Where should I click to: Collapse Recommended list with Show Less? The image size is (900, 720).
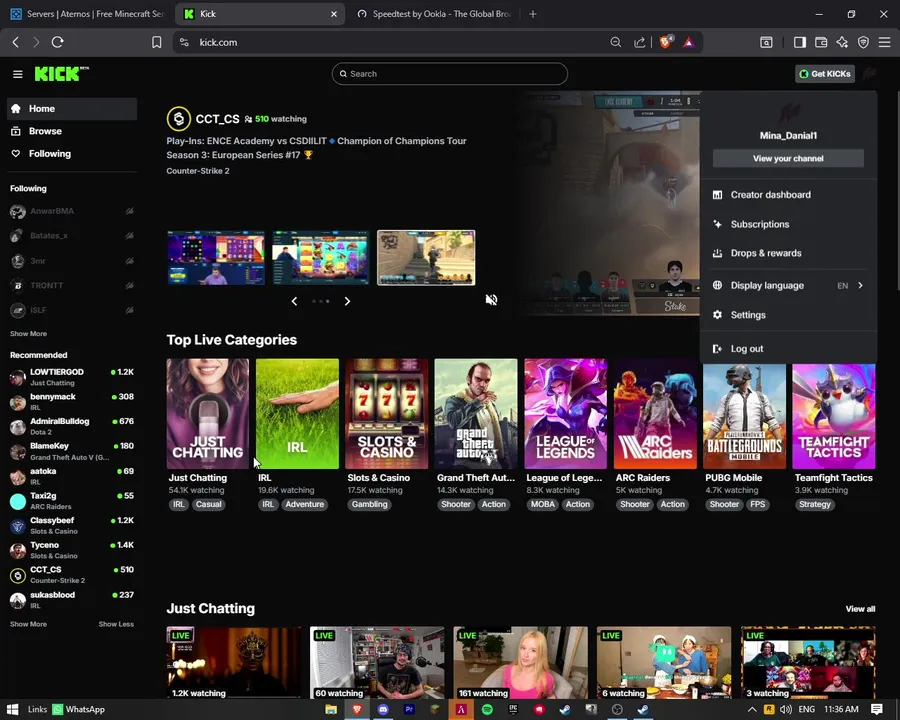[x=116, y=624]
